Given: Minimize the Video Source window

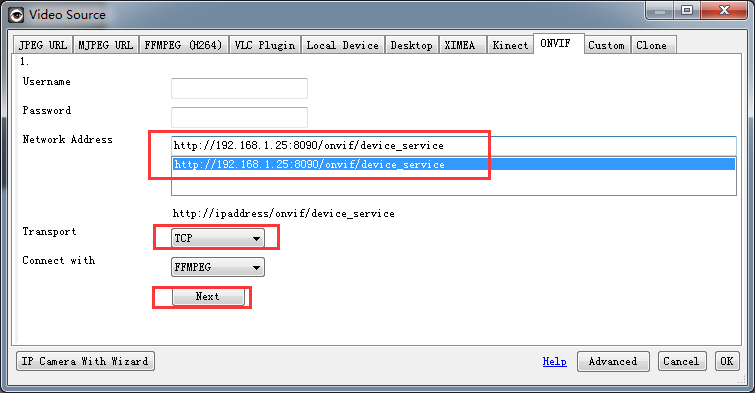Looking at the screenshot, I should [660, 11].
